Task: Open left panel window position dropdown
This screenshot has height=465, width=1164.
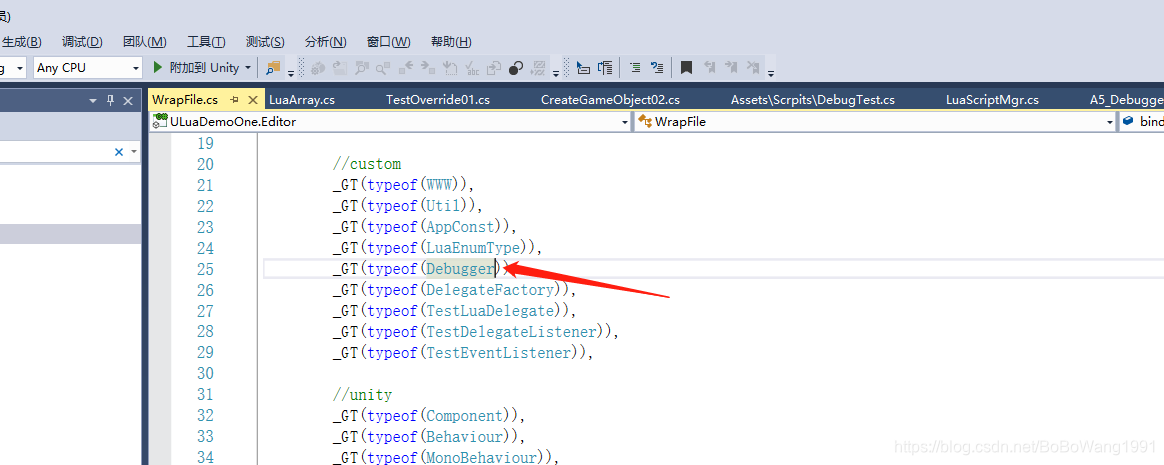Action: point(93,100)
